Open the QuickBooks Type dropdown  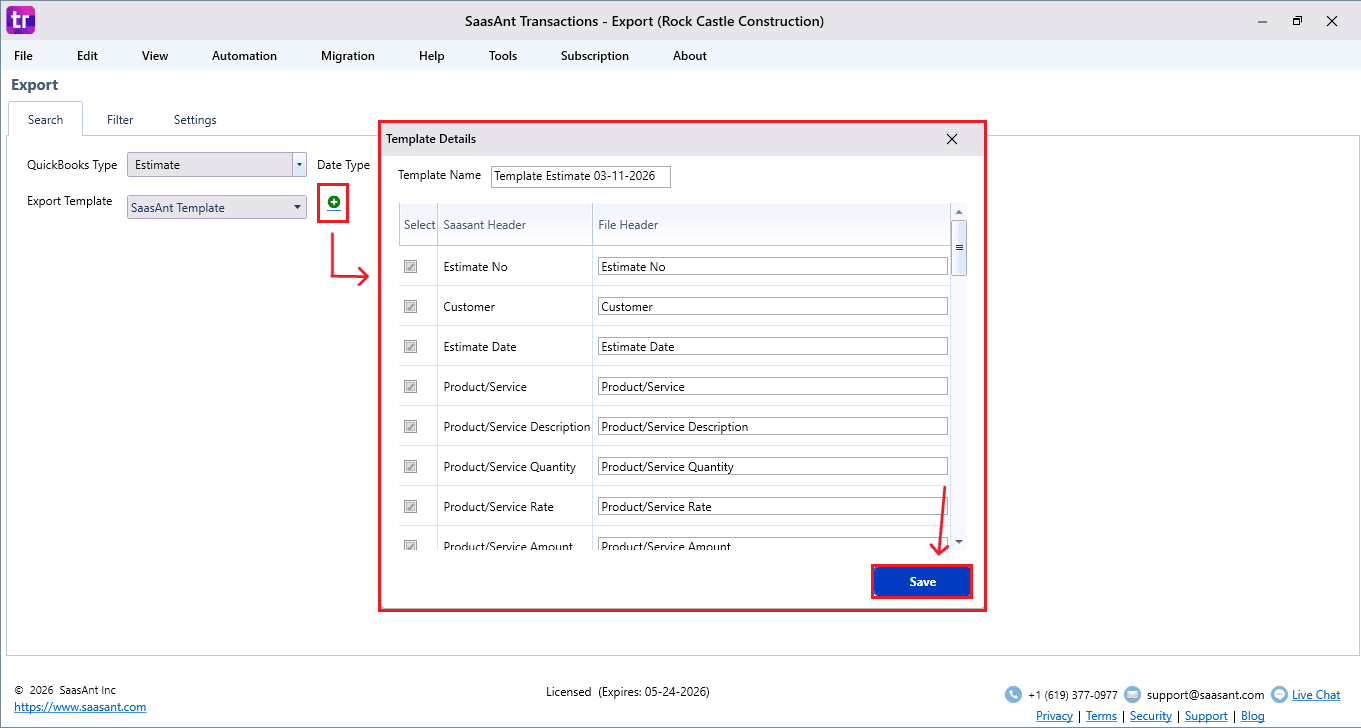tap(298, 165)
